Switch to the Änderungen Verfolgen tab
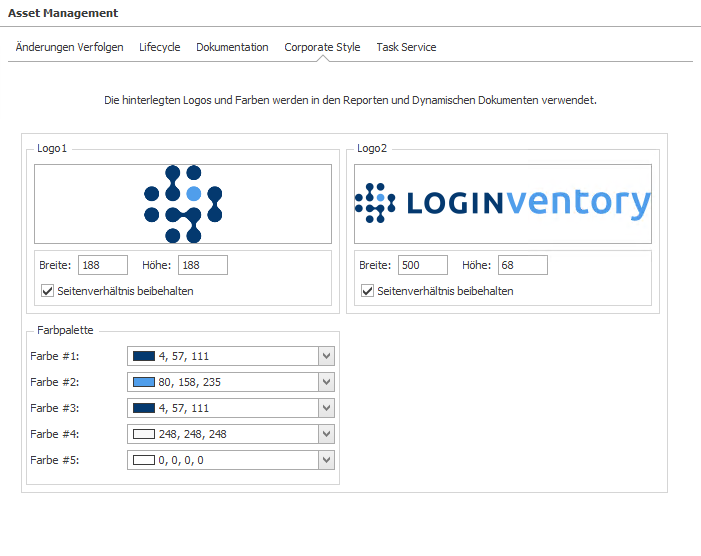The height and width of the screenshot is (556, 701). tap(69, 47)
